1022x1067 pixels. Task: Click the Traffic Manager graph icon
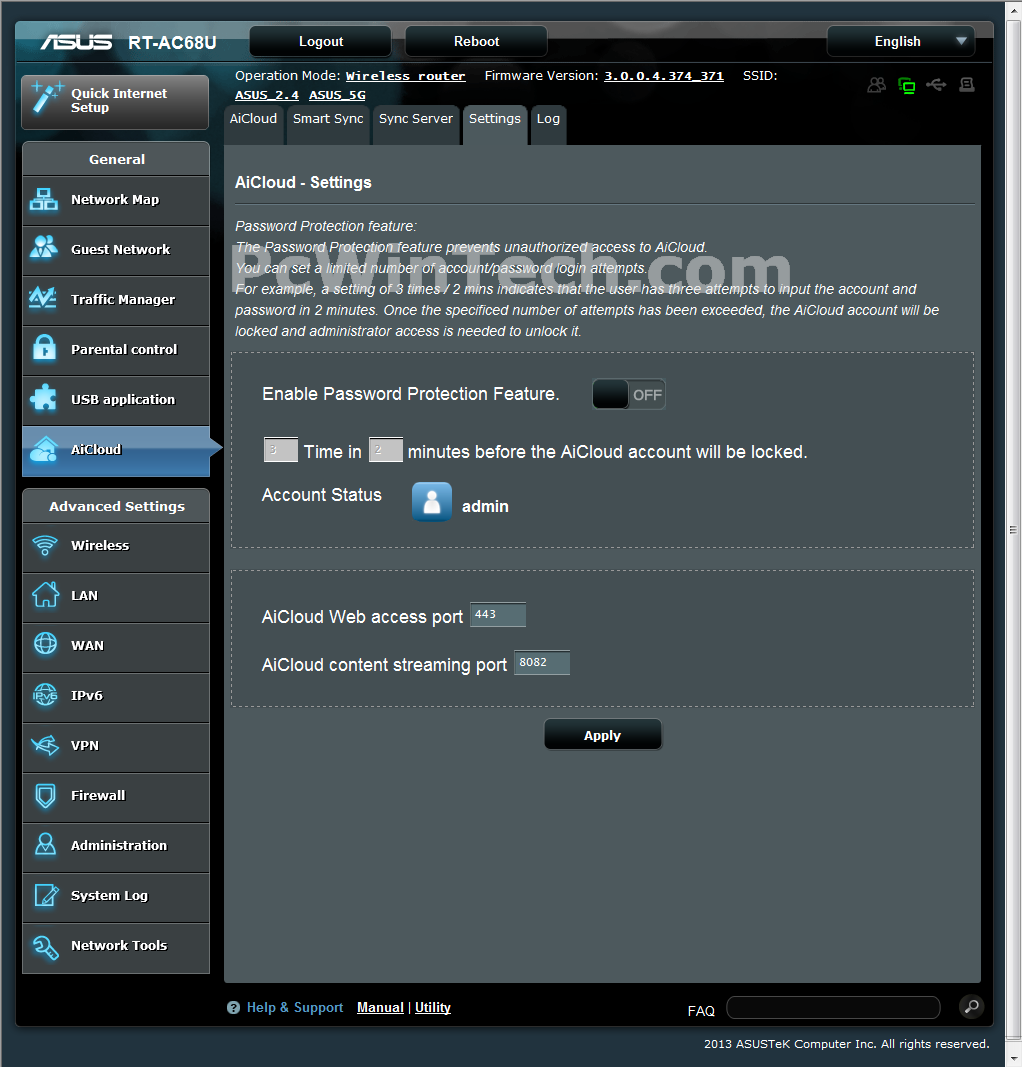tap(44, 298)
